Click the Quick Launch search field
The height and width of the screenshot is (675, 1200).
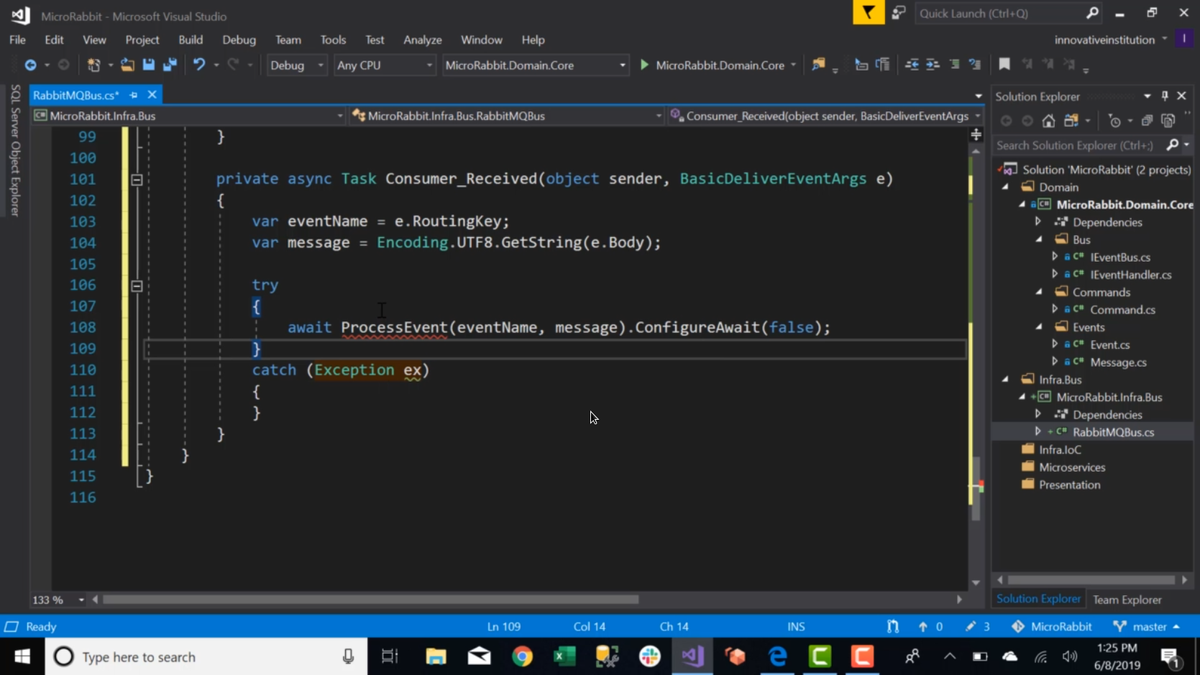[x=1000, y=13]
